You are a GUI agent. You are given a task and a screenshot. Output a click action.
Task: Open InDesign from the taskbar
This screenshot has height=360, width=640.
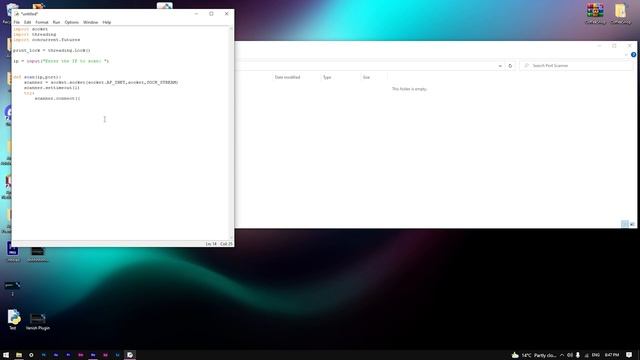coord(105,355)
